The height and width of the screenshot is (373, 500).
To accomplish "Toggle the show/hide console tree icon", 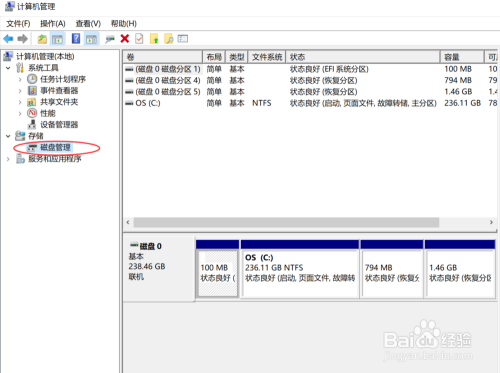I will (x=57, y=39).
